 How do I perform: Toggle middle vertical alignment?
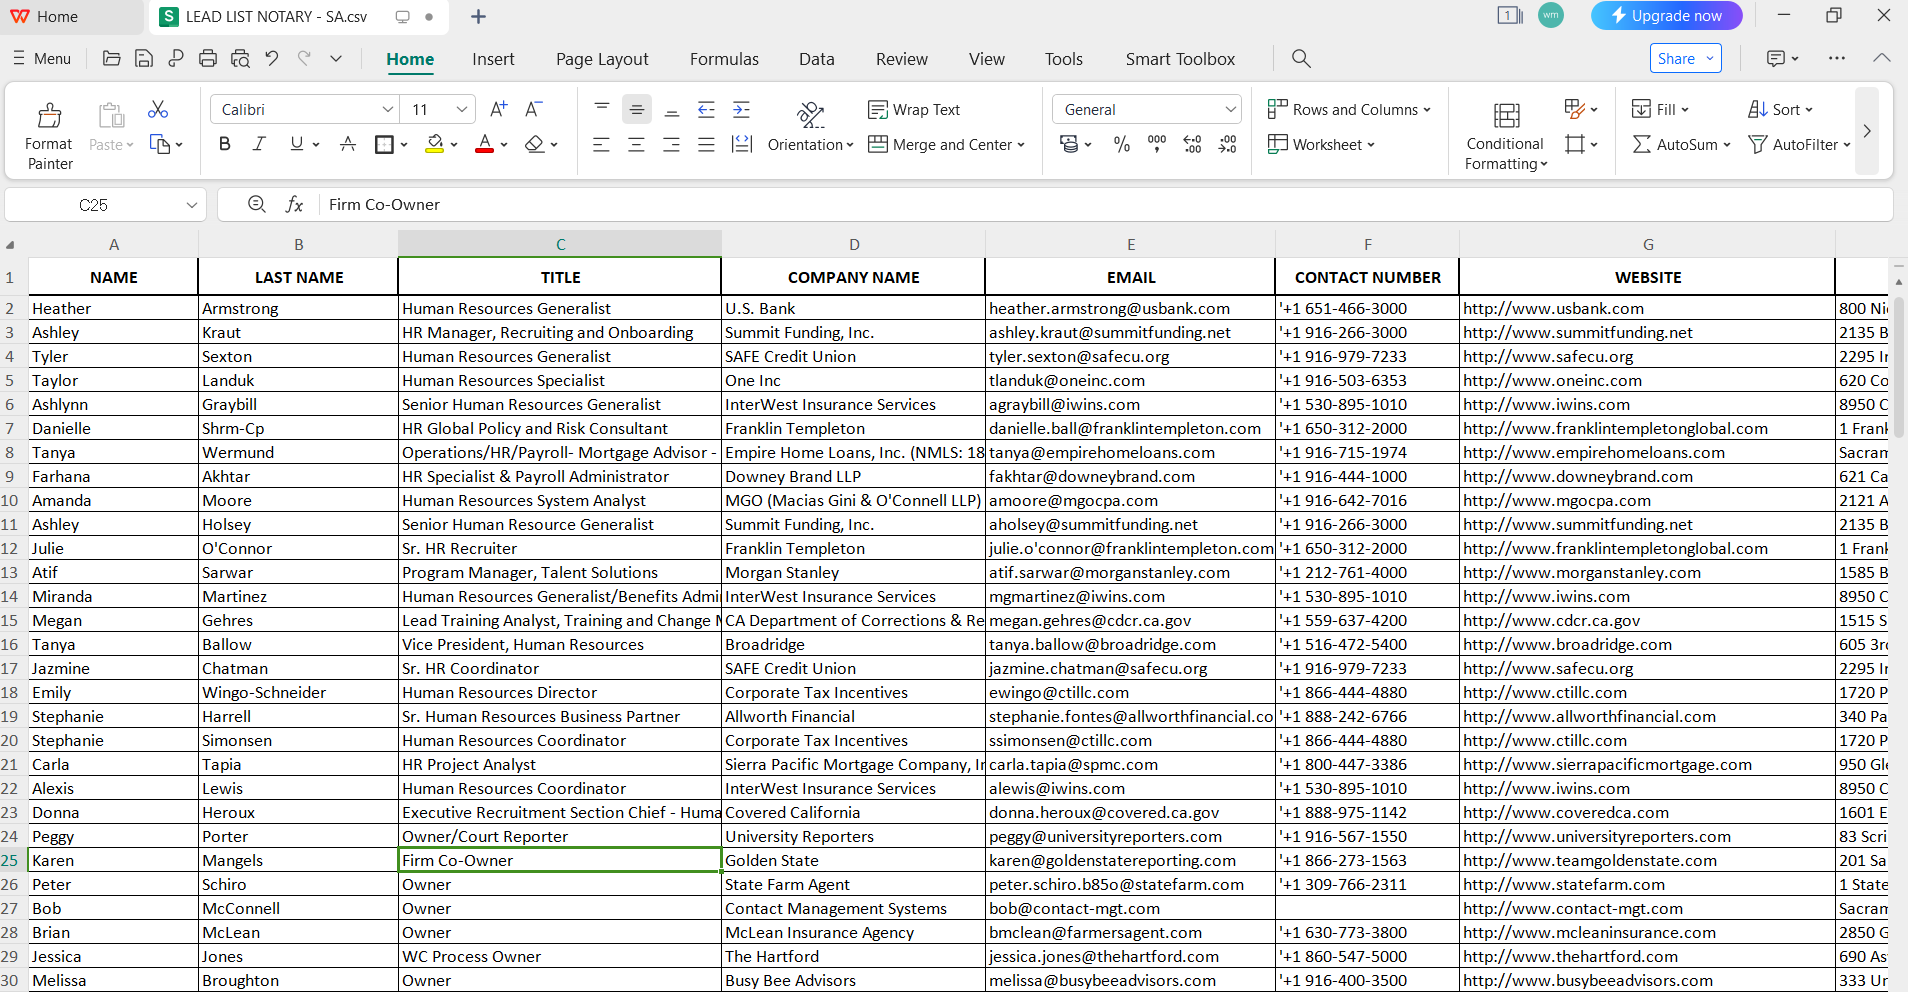(637, 109)
